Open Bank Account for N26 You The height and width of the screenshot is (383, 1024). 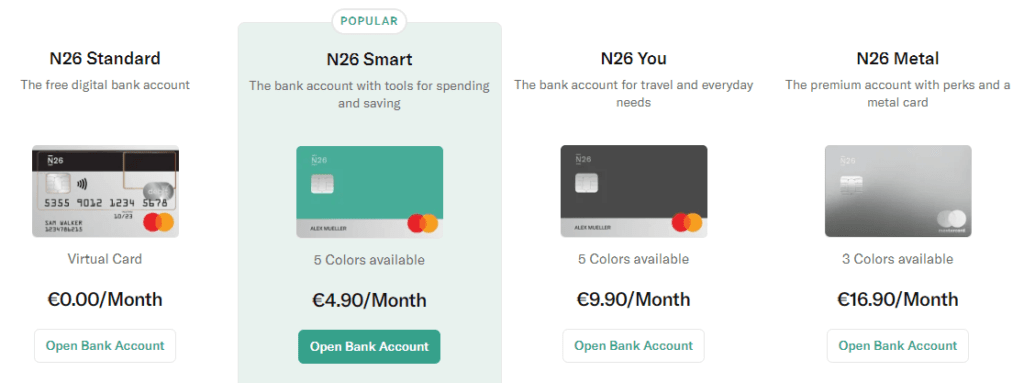pyautogui.click(x=633, y=346)
